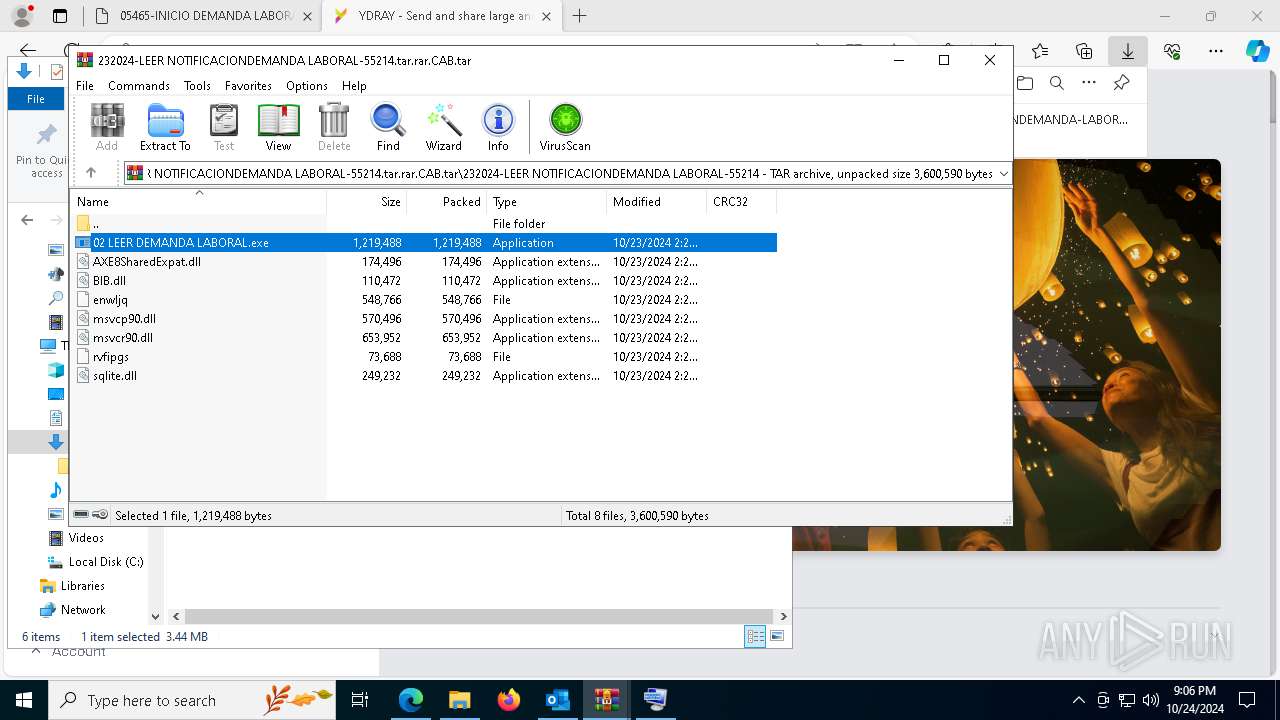Launch the Wizard toolbar icon
Viewport: 1280px width, 720px height.
point(444,127)
